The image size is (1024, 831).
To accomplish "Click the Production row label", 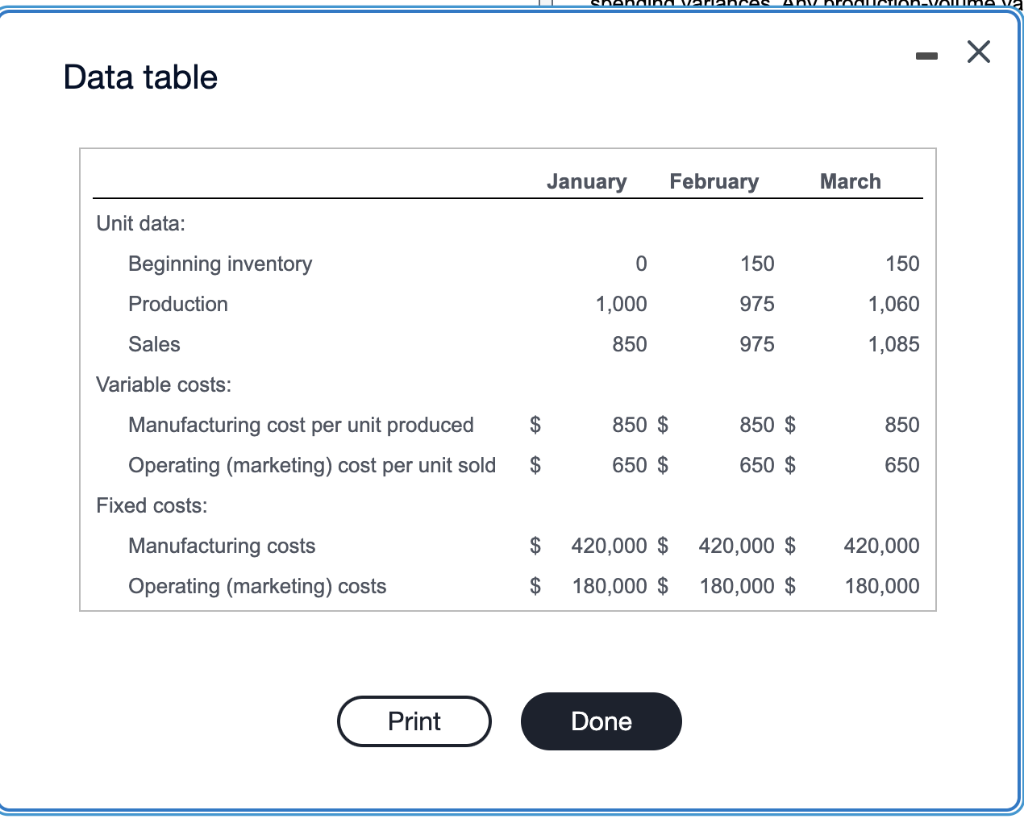I will (x=178, y=304).
